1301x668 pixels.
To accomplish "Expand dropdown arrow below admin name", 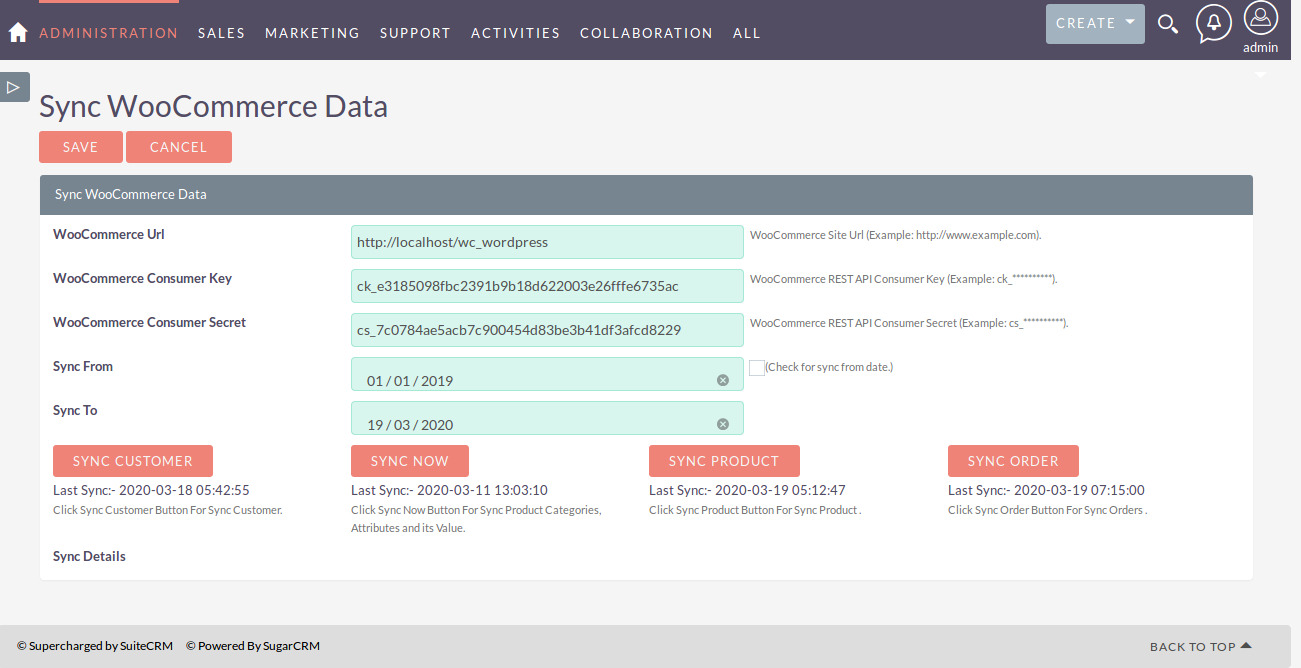I will pos(1260,76).
